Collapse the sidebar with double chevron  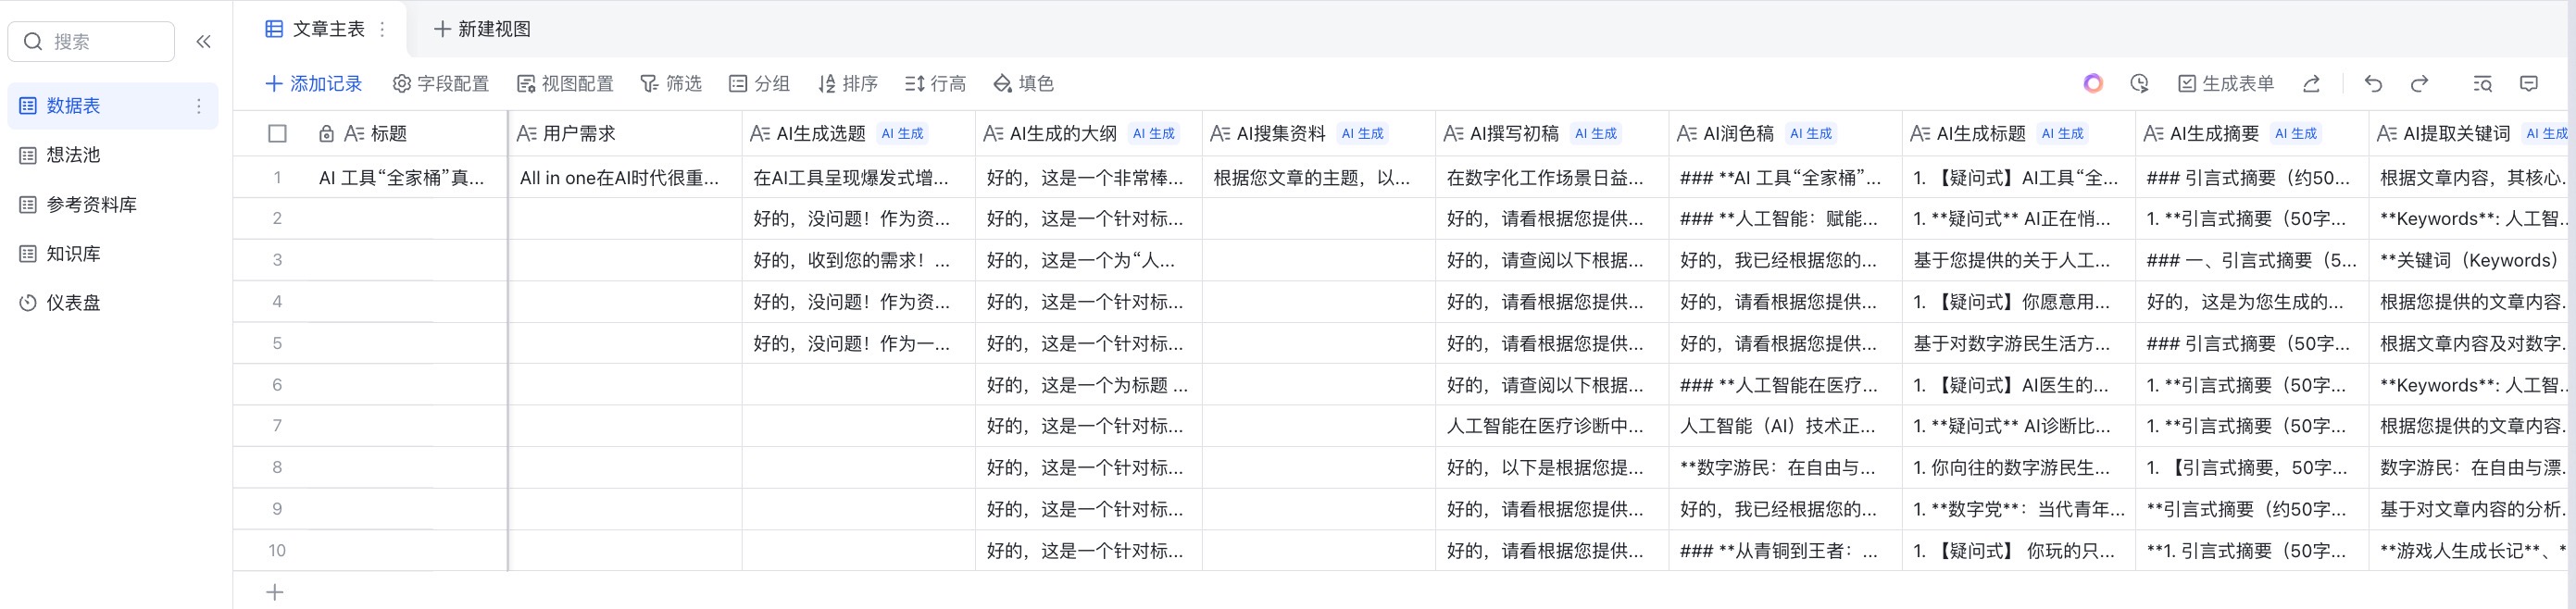click(x=204, y=42)
